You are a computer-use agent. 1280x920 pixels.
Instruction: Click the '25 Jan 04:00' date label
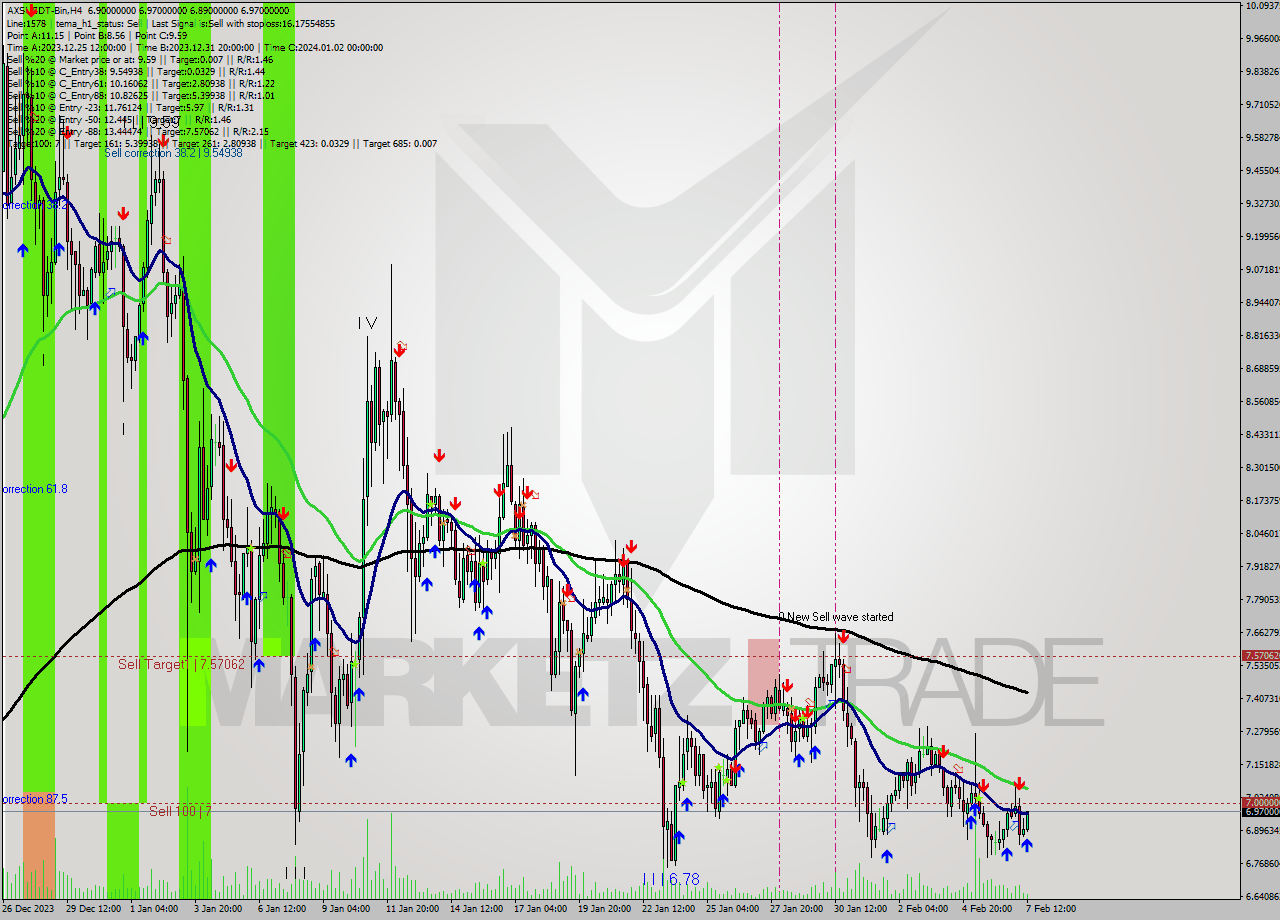coord(733,909)
